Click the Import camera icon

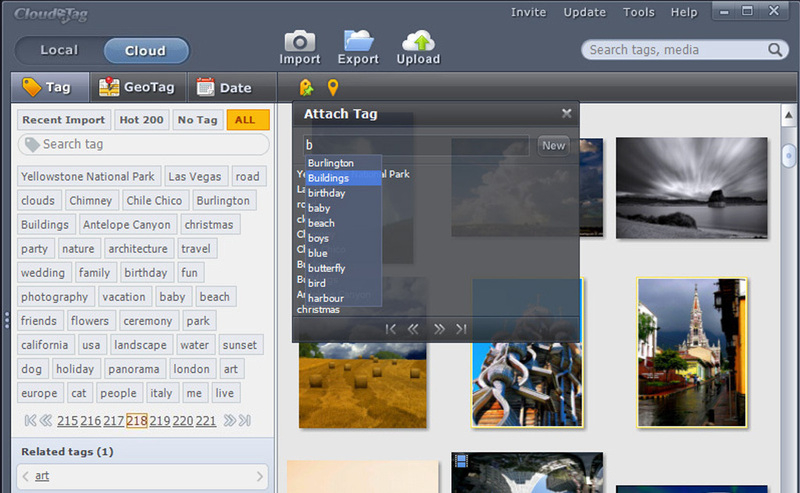tap(299, 41)
